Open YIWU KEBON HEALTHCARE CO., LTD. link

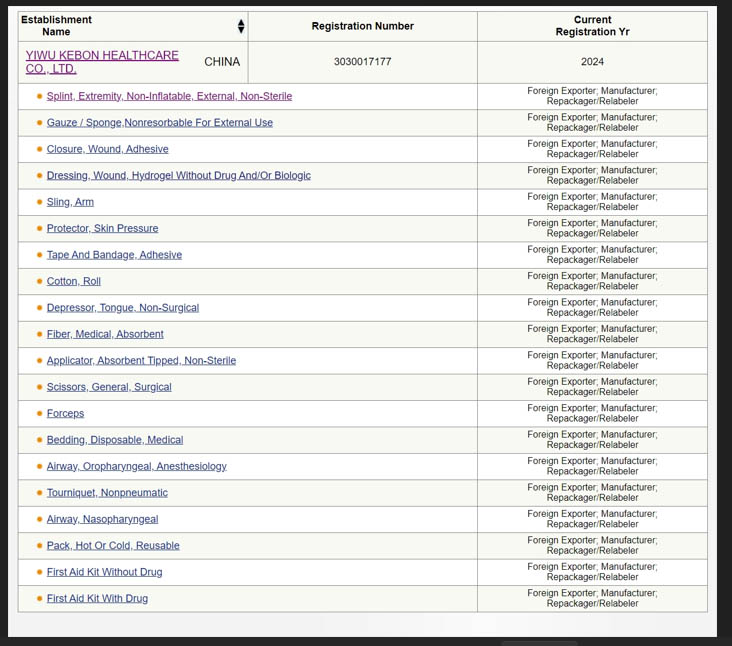click(102, 62)
